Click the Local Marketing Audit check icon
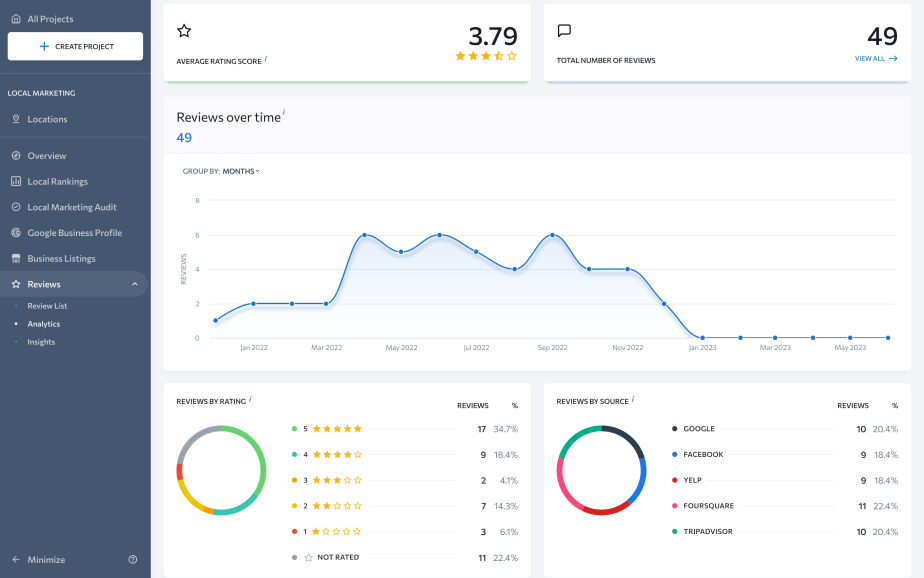 pyautogui.click(x=16, y=207)
